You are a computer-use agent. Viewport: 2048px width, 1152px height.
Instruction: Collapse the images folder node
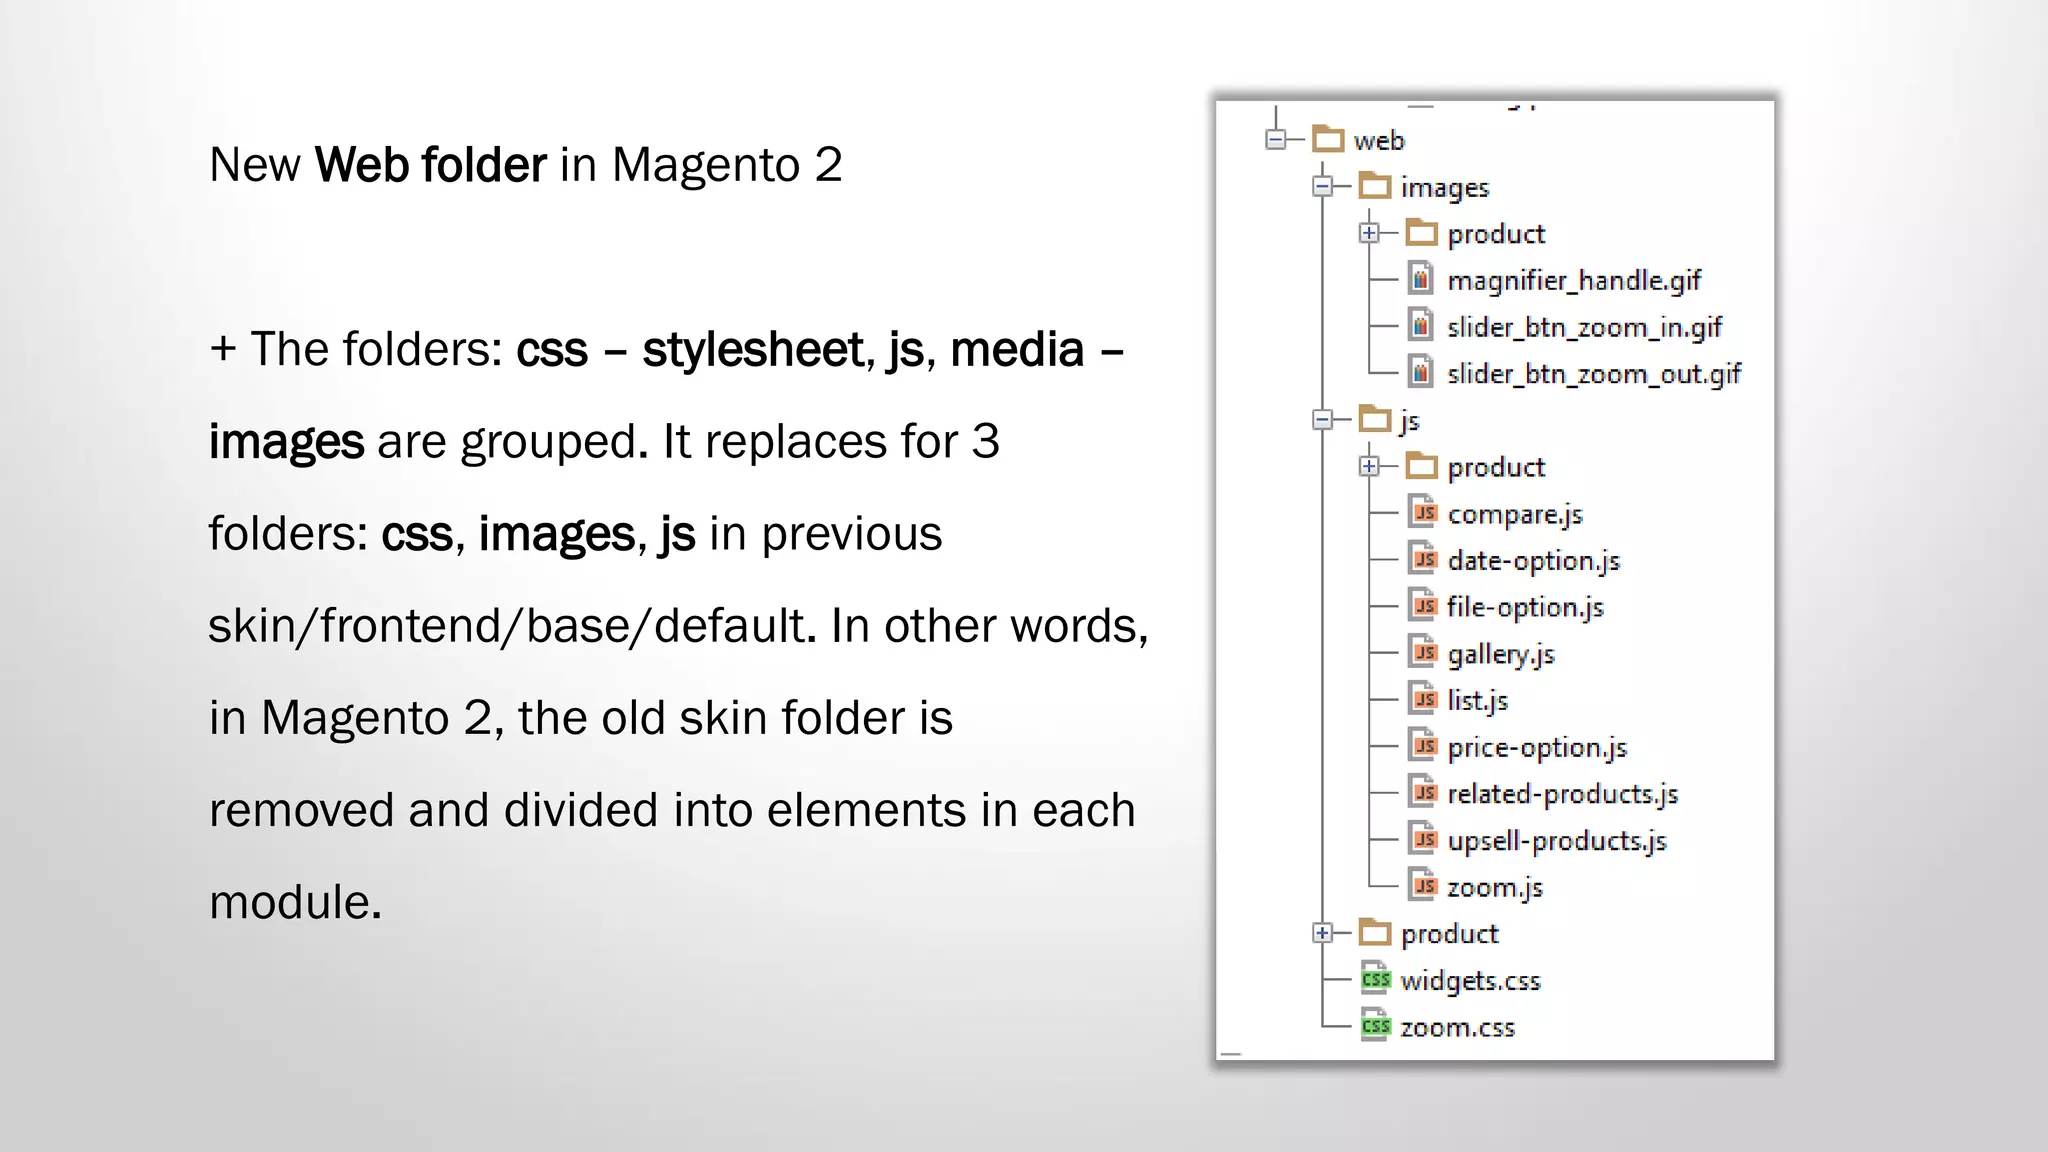1322,186
